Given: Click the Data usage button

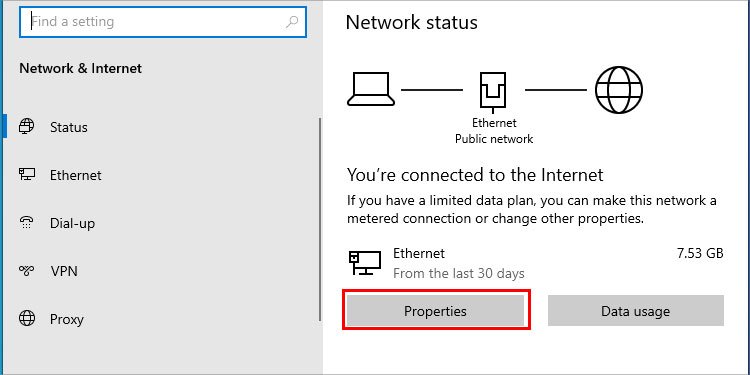Looking at the screenshot, I should [x=636, y=311].
